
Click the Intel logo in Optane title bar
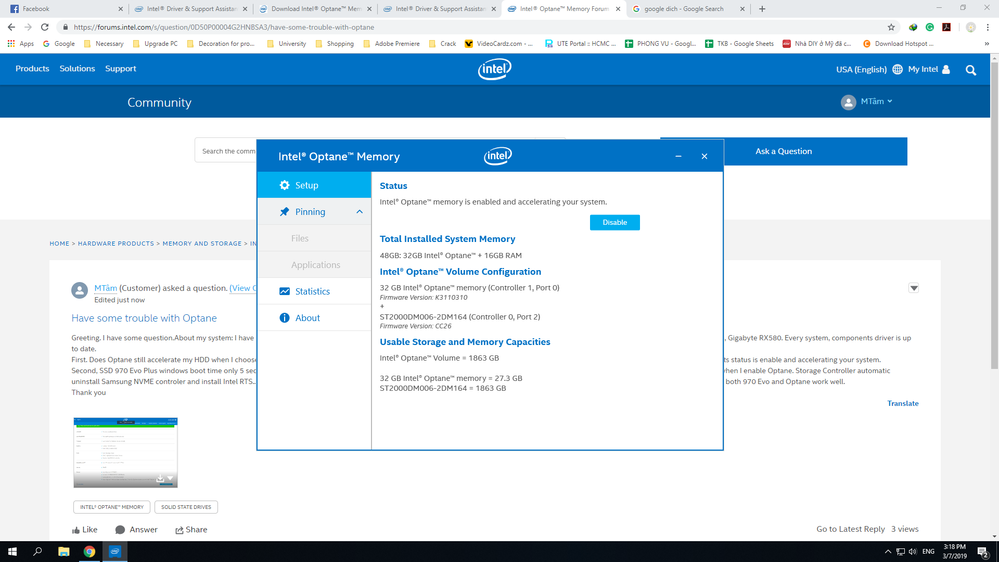497,156
